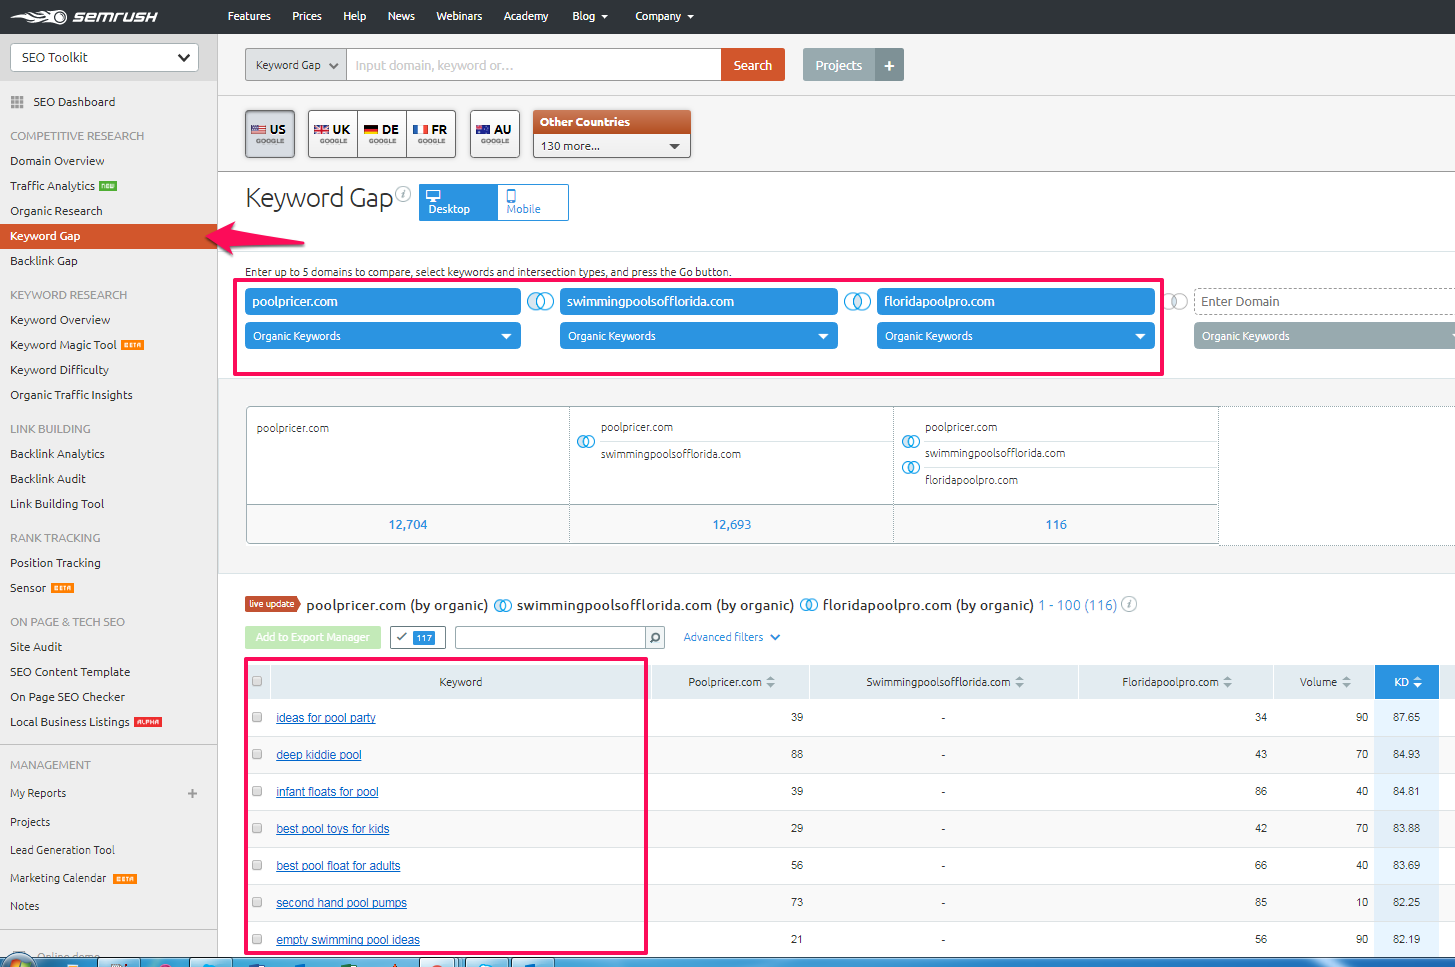The height and width of the screenshot is (967, 1455).
Task: Open Domain Overview in sidebar
Action: 57,161
